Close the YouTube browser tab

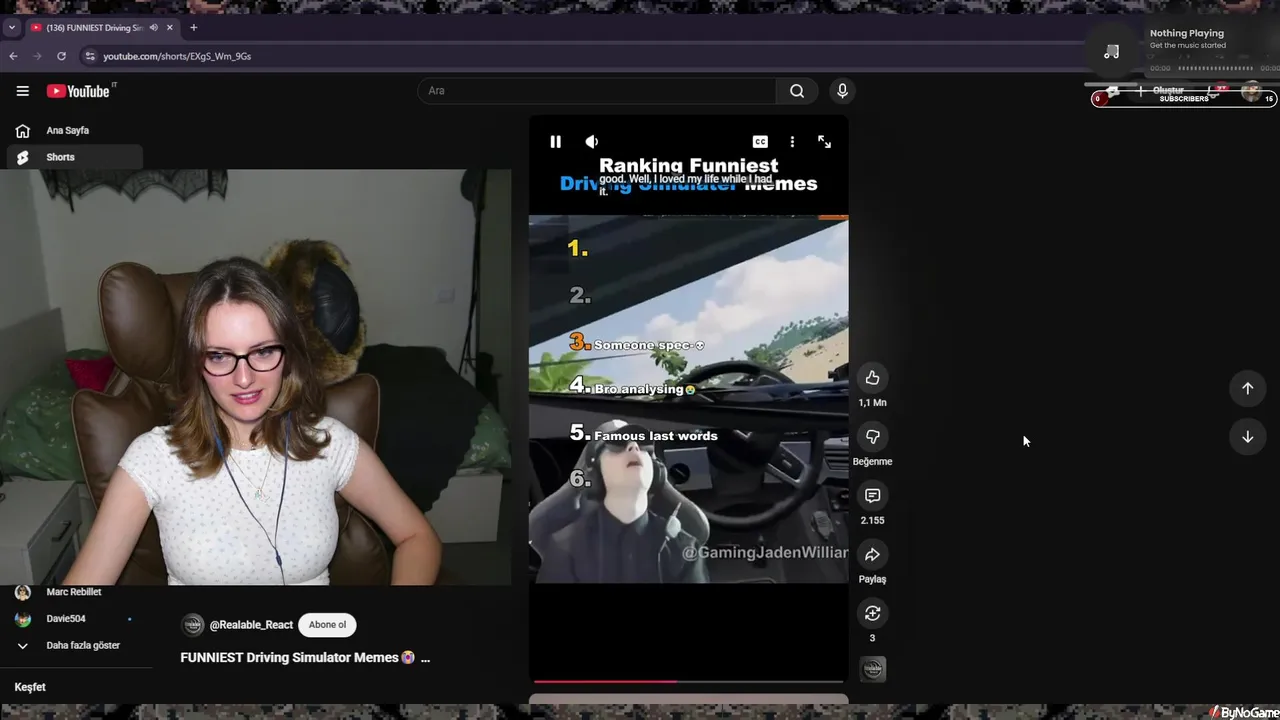[x=169, y=27]
